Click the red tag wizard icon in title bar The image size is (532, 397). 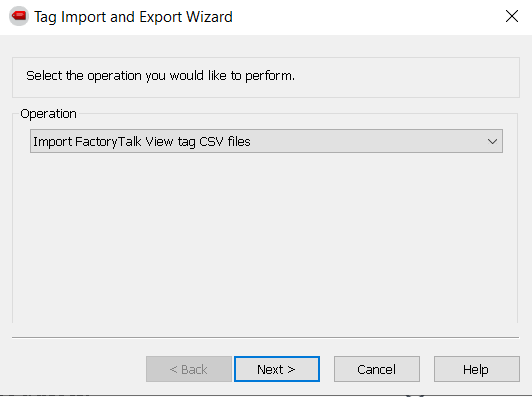(19, 16)
